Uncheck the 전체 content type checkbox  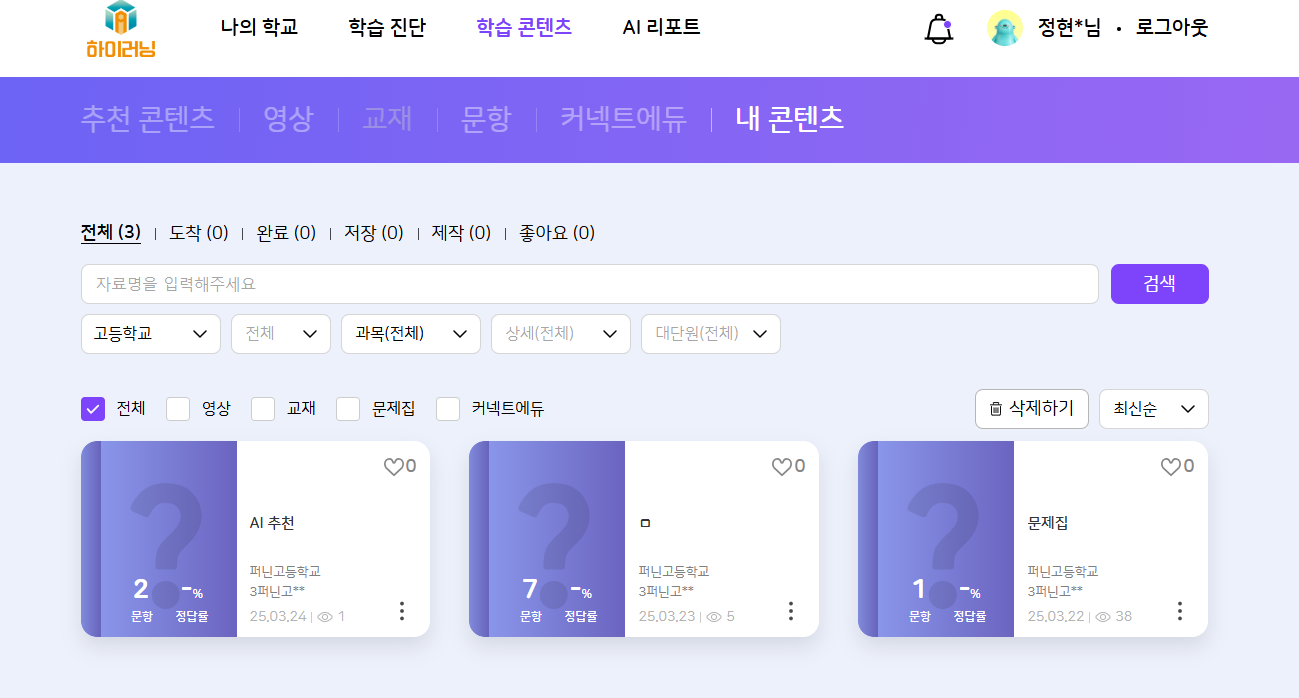(x=93, y=409)
